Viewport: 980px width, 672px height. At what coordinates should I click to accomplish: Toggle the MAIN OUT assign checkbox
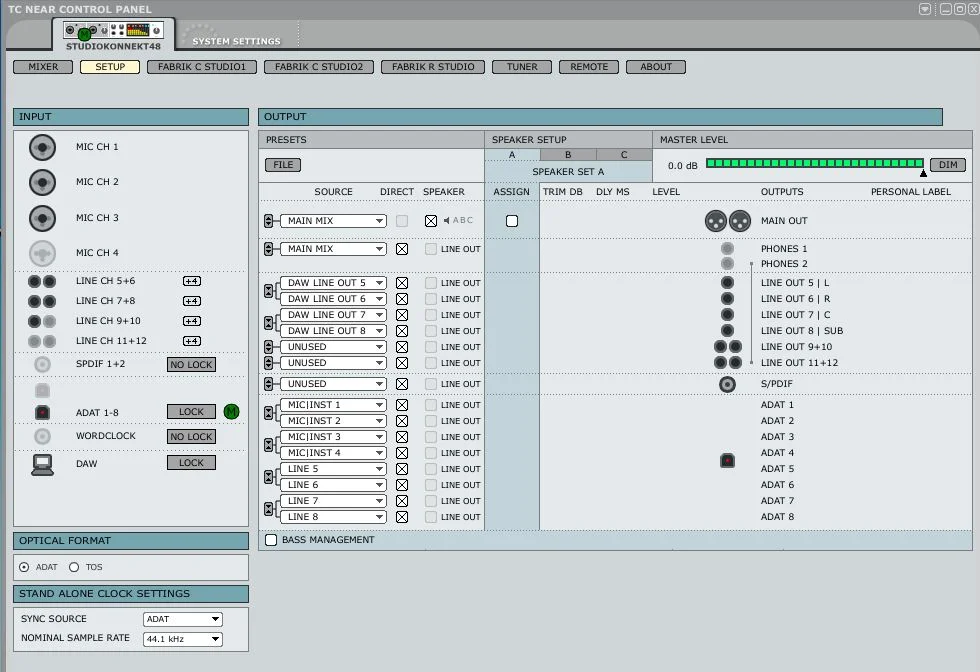coord(512,221)
